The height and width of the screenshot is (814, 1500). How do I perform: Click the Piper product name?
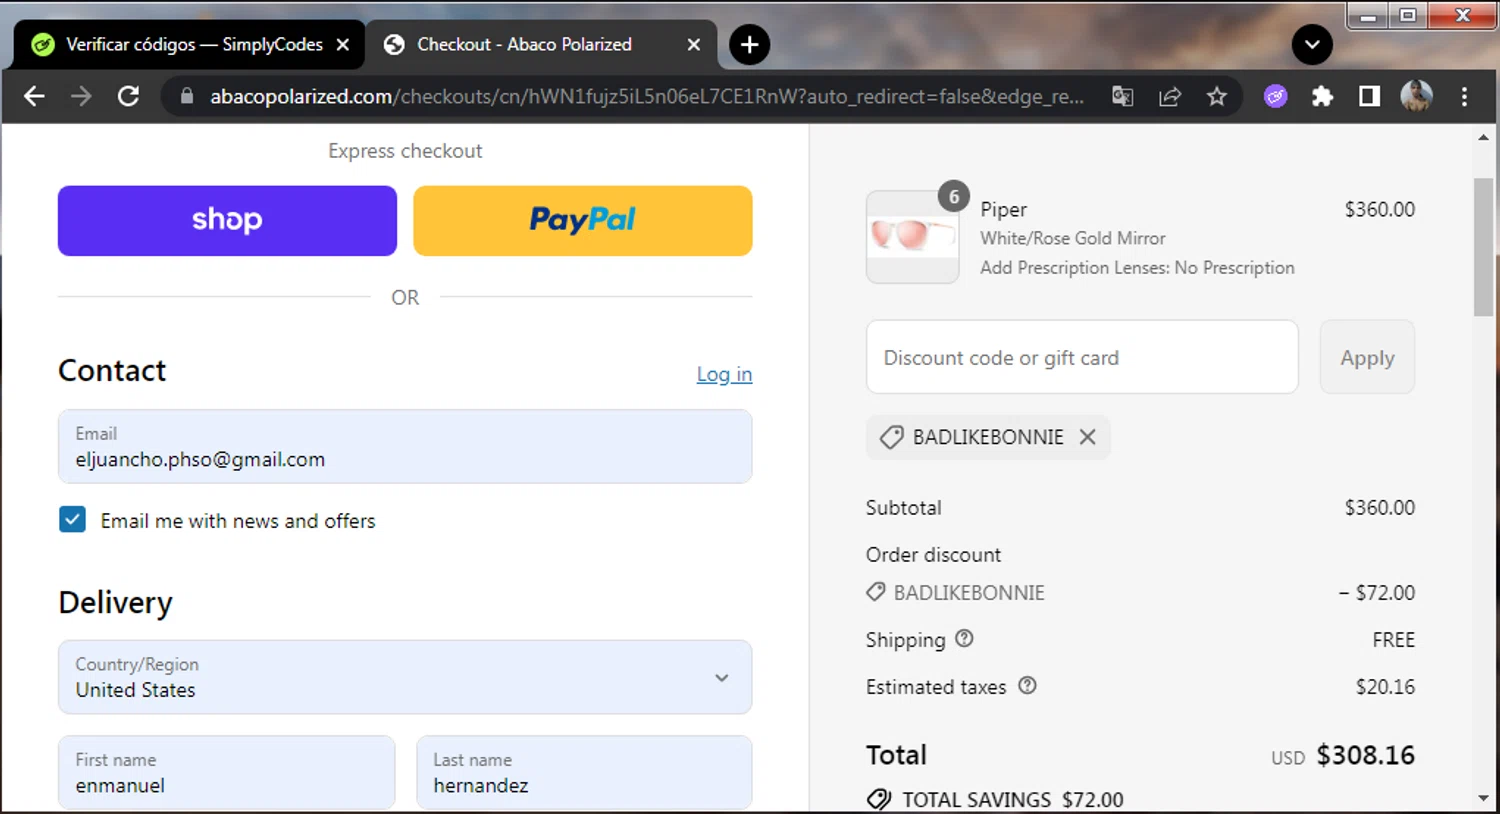click(1003, 209)
